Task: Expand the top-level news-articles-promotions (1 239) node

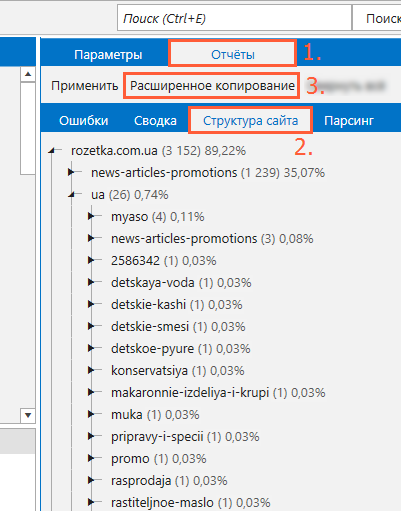Action: coord(71,172)
